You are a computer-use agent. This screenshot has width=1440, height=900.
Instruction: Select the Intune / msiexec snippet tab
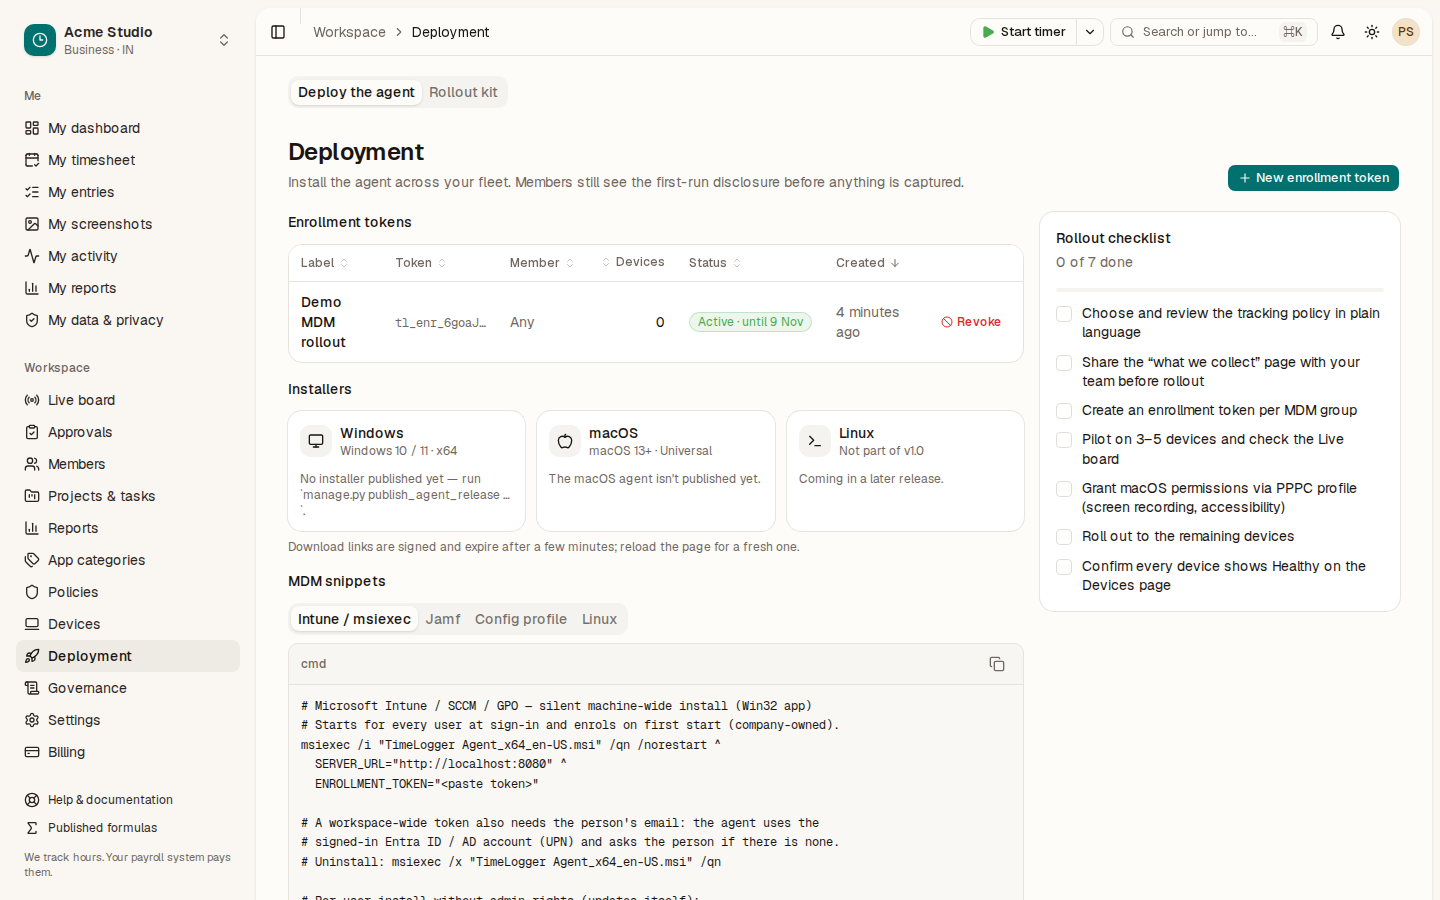[x=354, y=619]
